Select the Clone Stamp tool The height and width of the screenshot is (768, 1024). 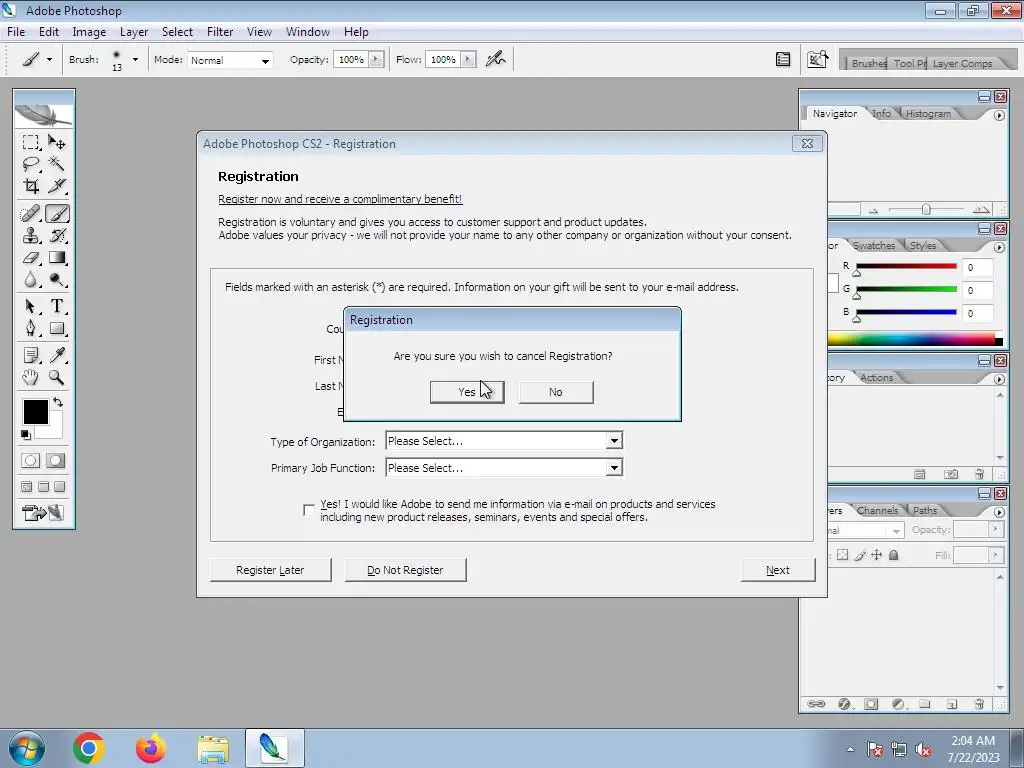30,236
